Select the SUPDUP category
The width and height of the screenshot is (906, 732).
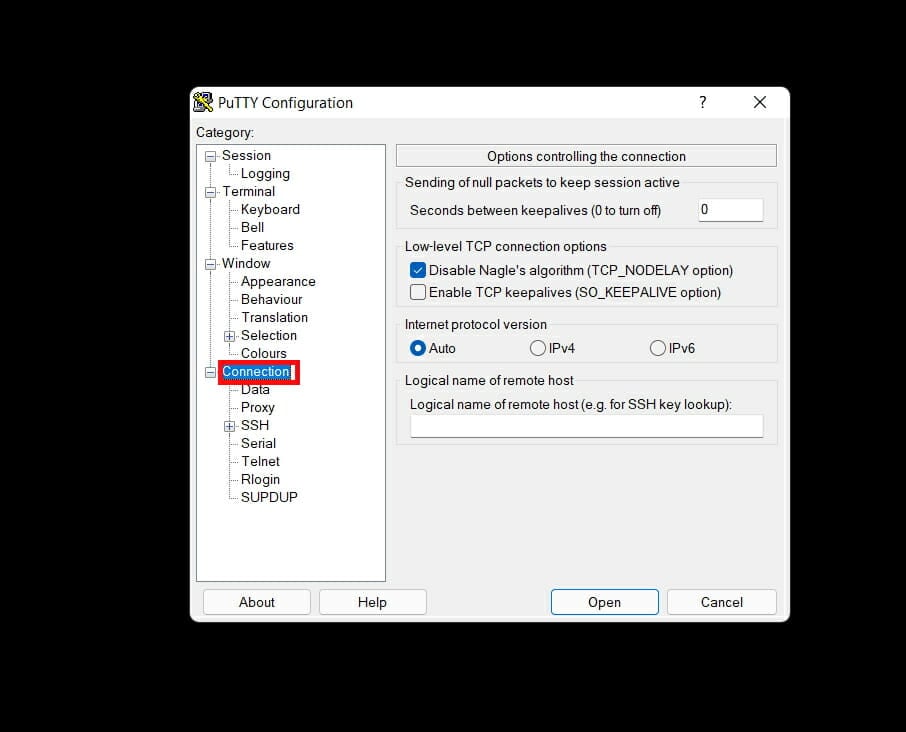coord(269,497)
